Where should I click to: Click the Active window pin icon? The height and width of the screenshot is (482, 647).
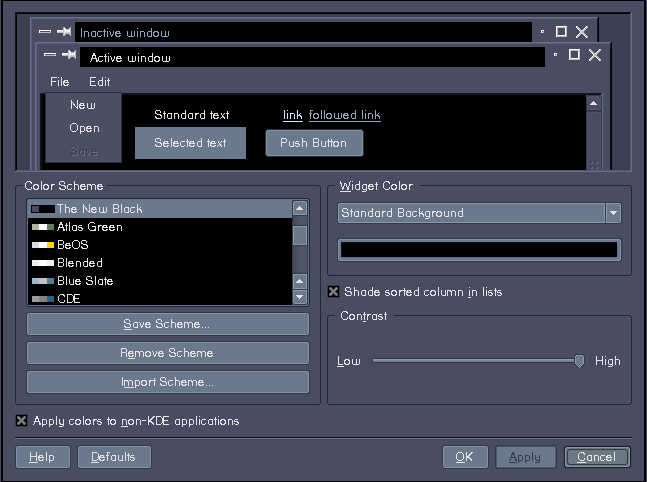click(69, 54)
